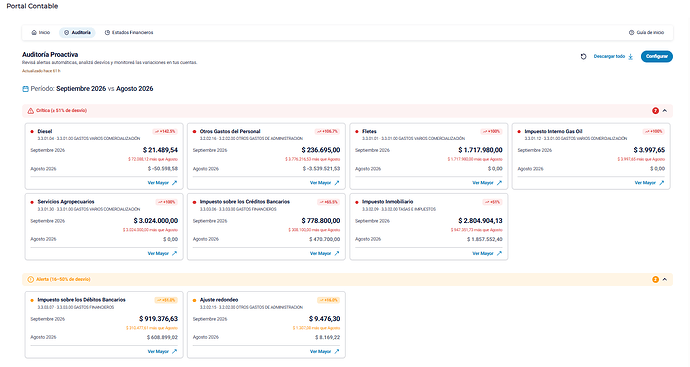This screenshot has height=367, width=690.
Task: Click the Configurar button
Action: coord(657,56)
